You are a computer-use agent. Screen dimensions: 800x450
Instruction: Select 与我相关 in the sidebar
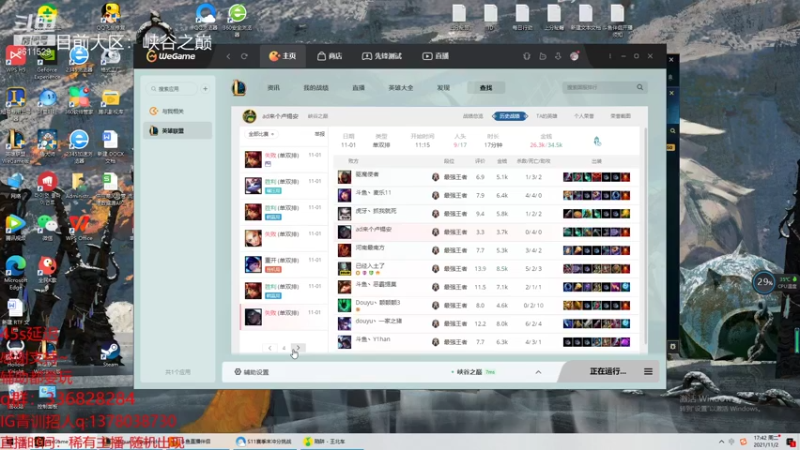tap(177, 111)
